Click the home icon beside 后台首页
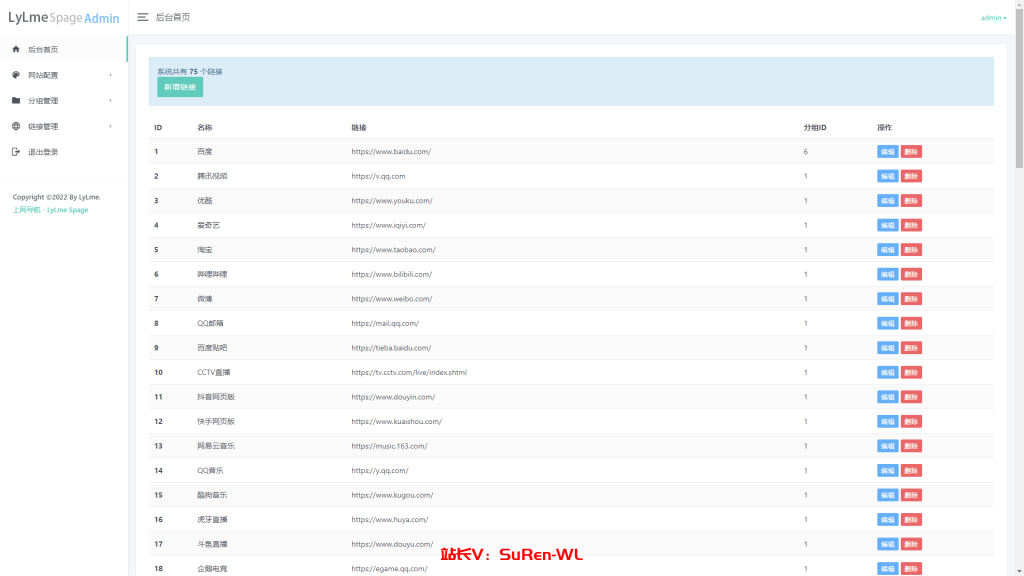The width and height of the screenshot is (1024, 576). [x=16, y=49]
